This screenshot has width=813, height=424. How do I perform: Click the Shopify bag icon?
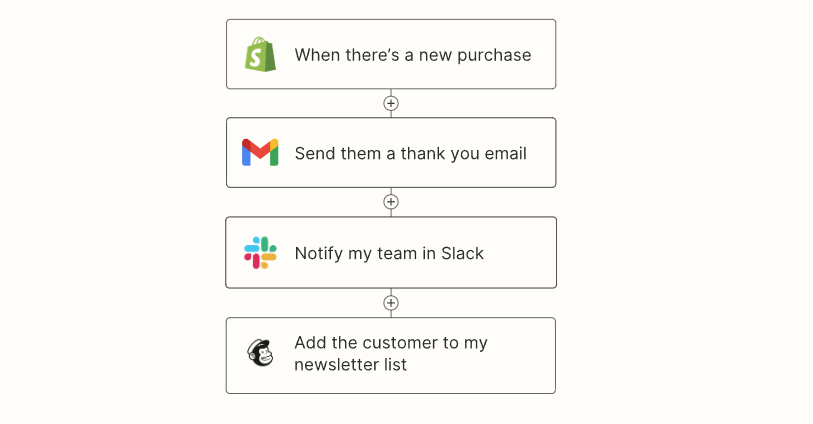[x=260, y=54]
